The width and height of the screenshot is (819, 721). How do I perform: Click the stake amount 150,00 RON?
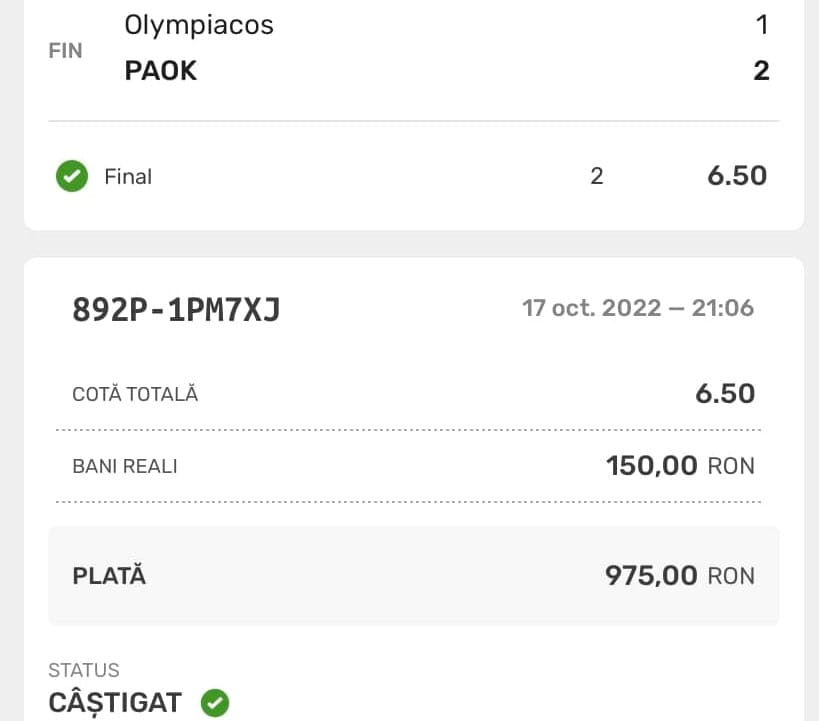tap(680, 466)
